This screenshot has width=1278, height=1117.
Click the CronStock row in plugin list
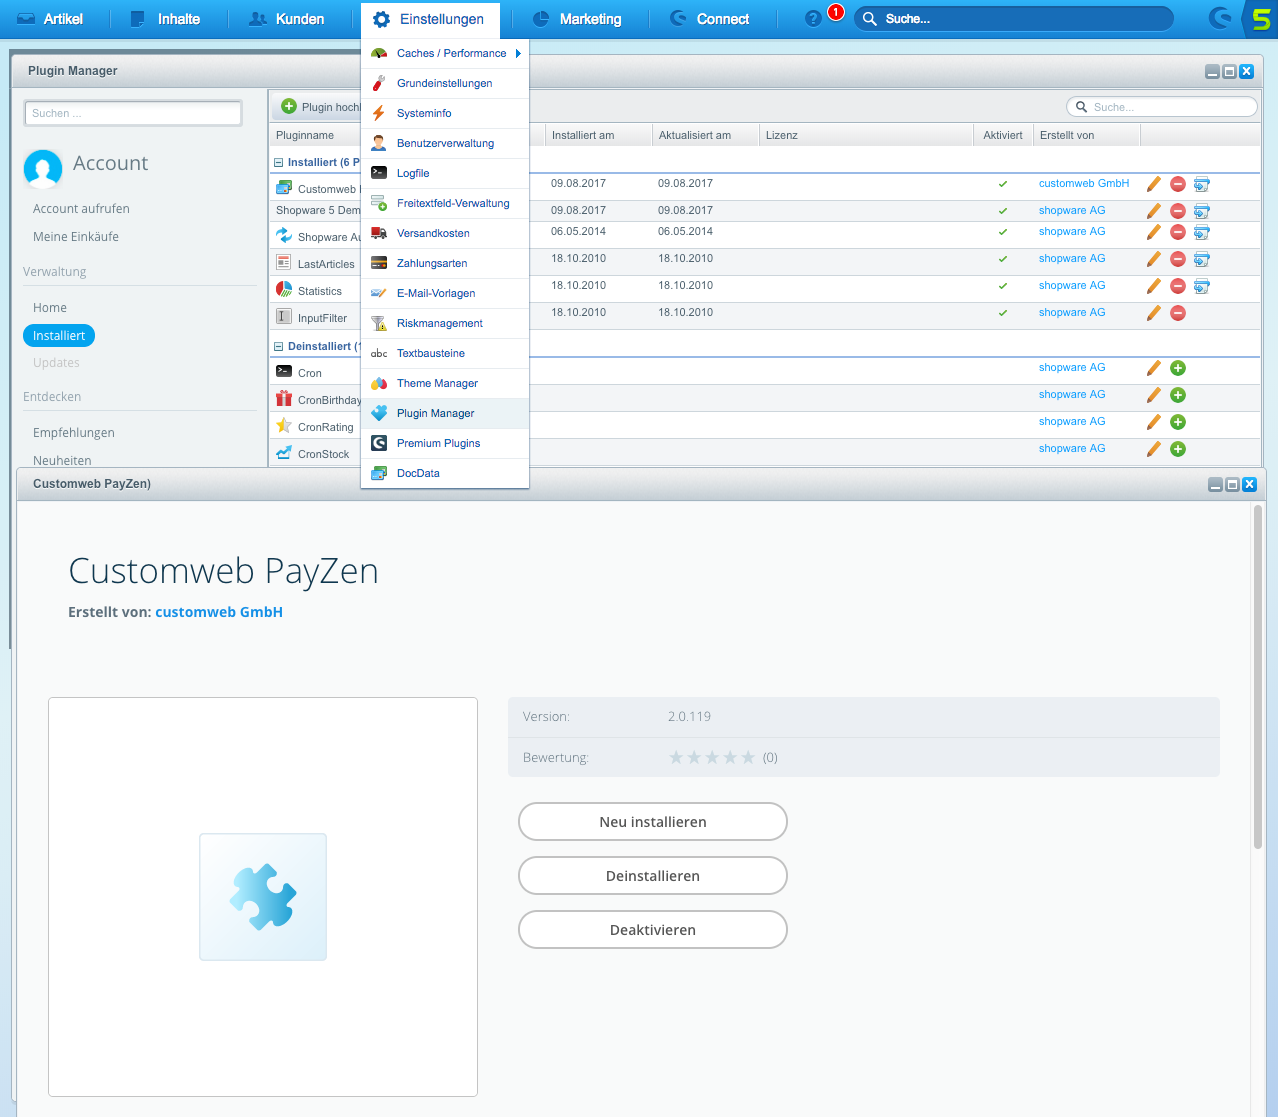click(x=765, y=453)
